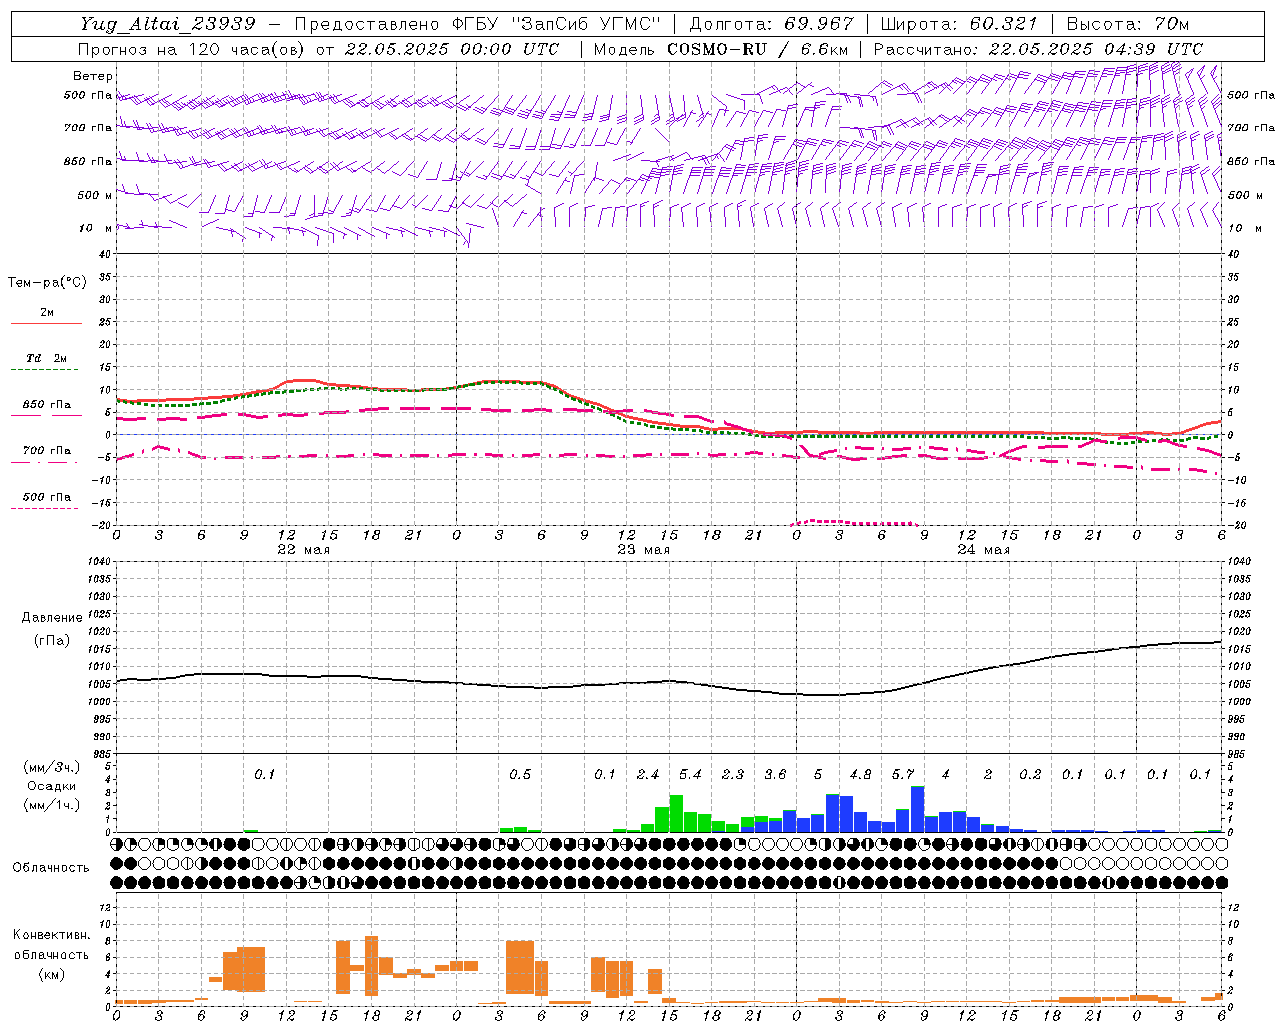
Task: Select the elevation label Высота: 70м
Action: (1128, 24)
